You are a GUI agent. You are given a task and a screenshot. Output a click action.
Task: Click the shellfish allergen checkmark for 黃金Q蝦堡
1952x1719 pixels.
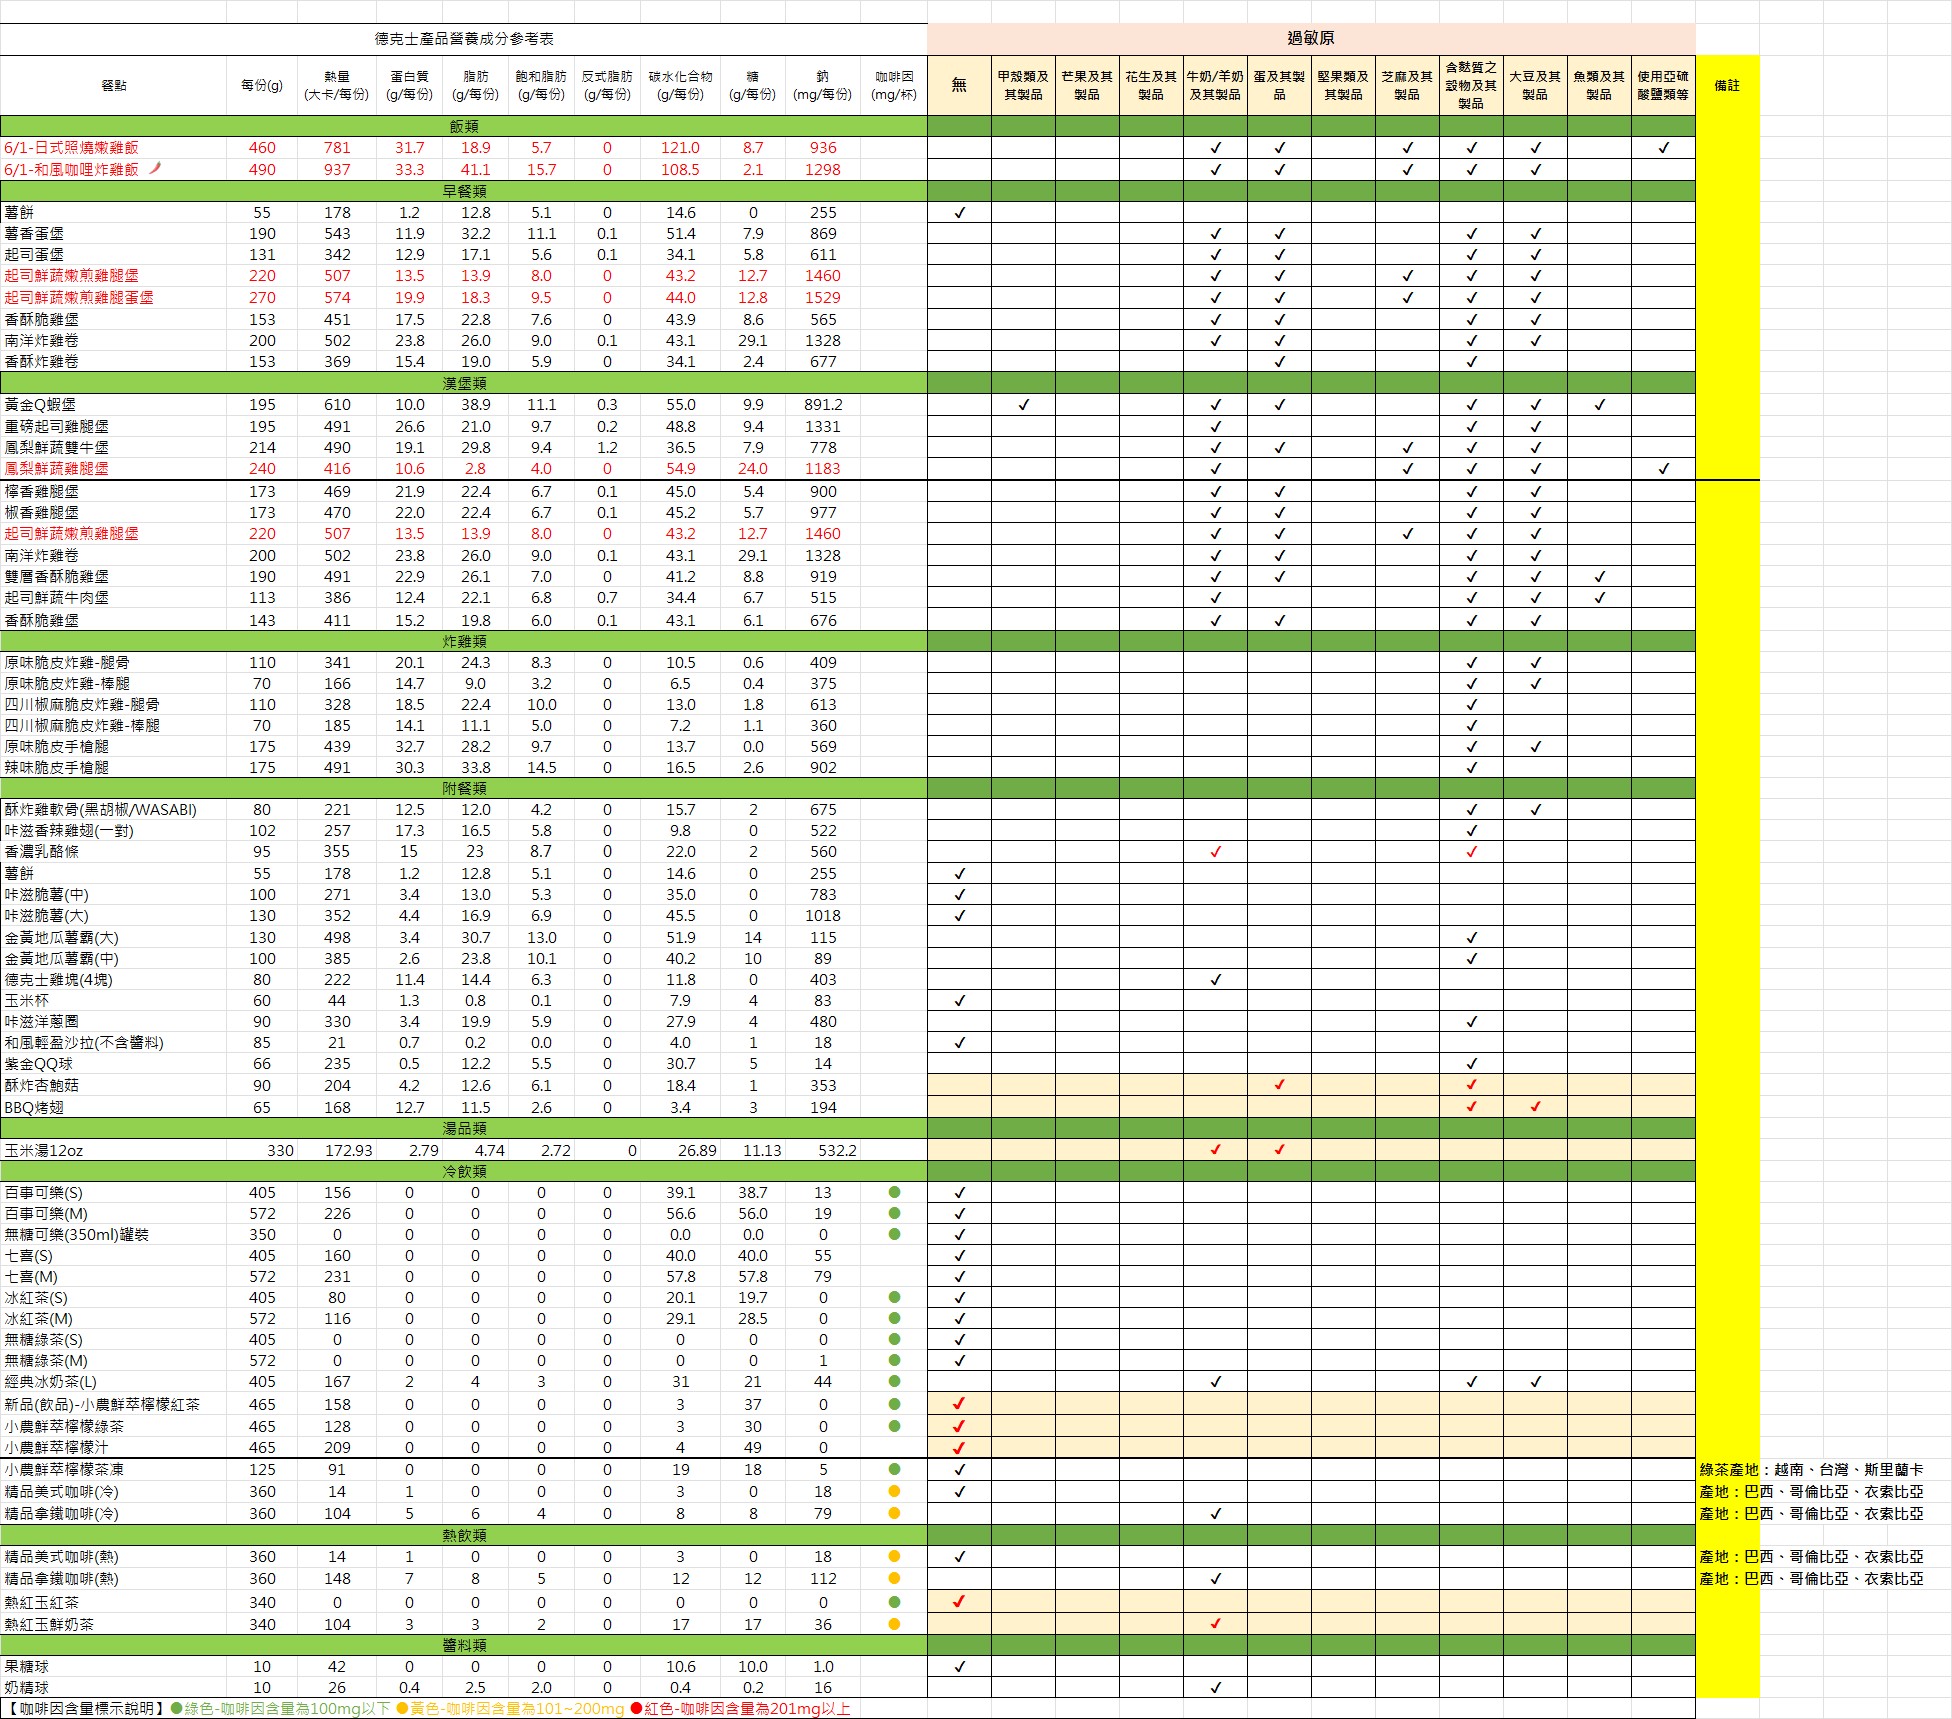click(x=1023, y=405)
